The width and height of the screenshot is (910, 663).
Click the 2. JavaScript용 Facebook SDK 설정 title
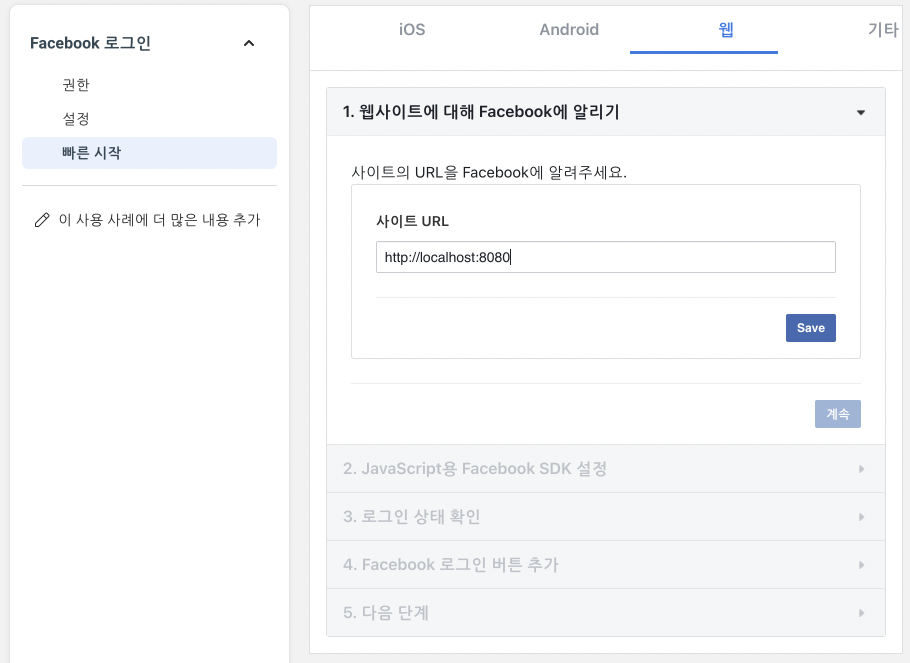pyautogui.click(x=475, y=469)
